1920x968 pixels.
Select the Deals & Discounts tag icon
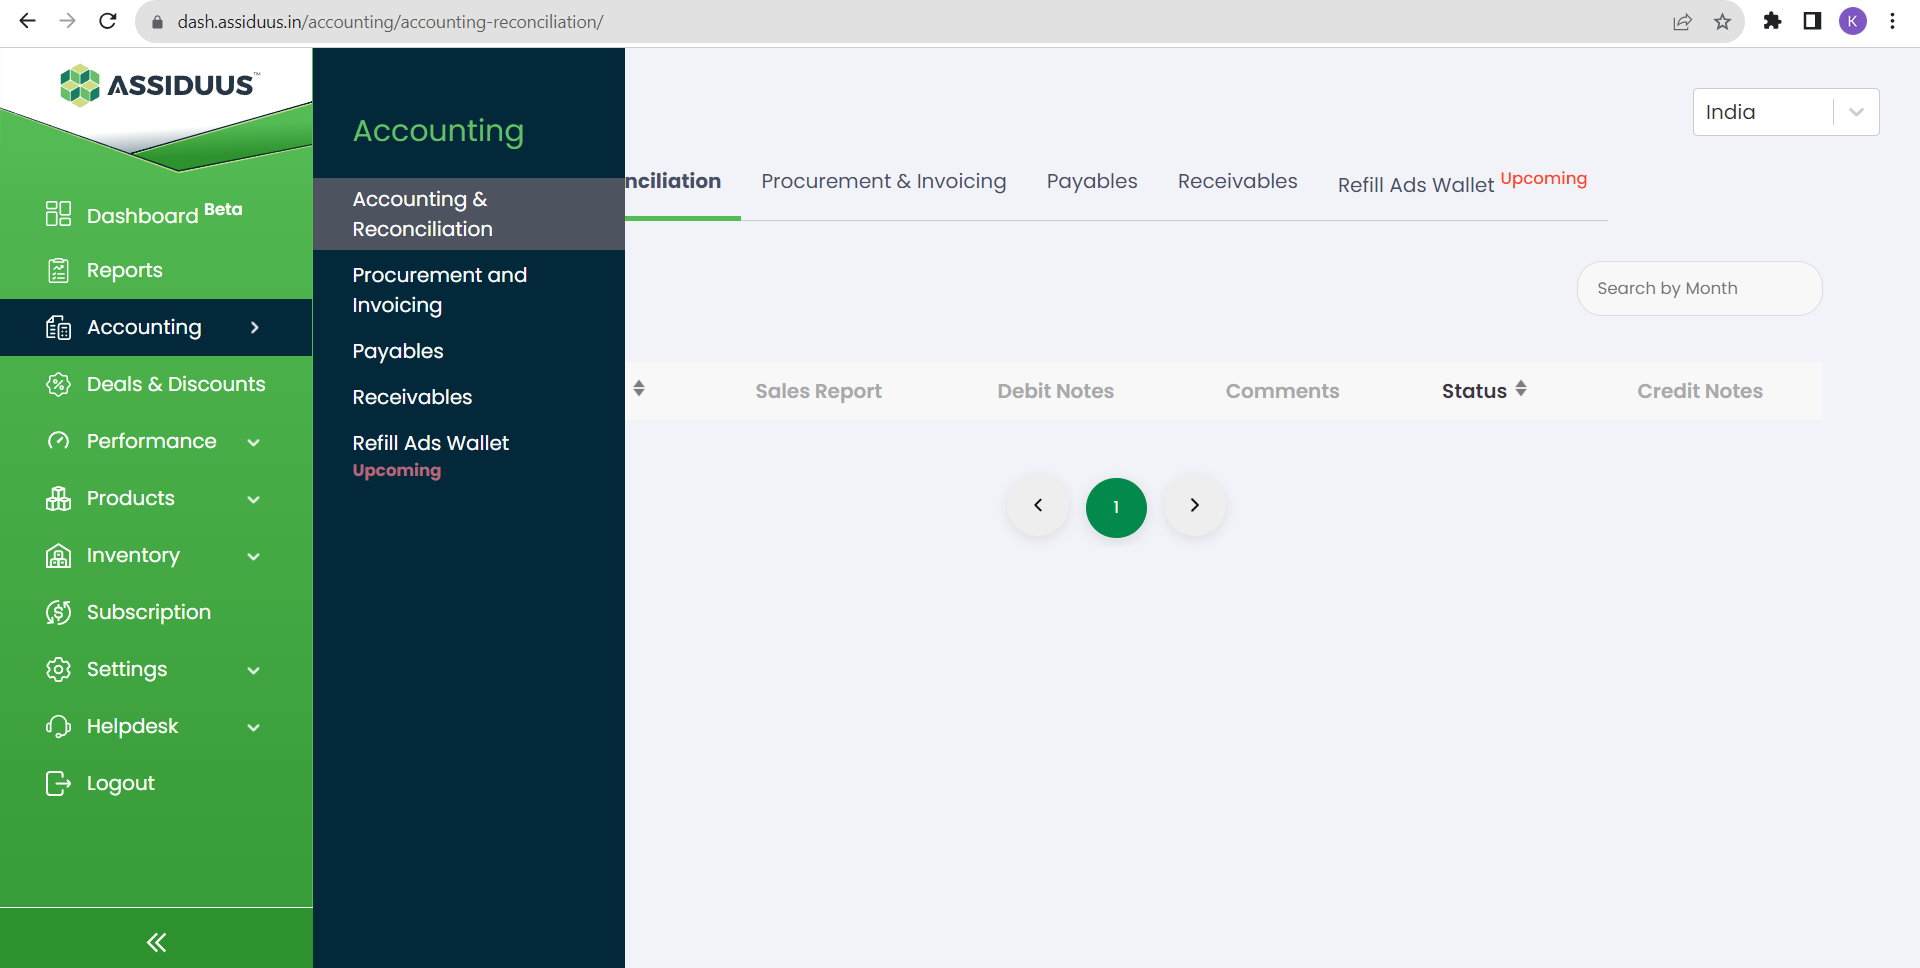pyautogui.click(x=58, y=383)
